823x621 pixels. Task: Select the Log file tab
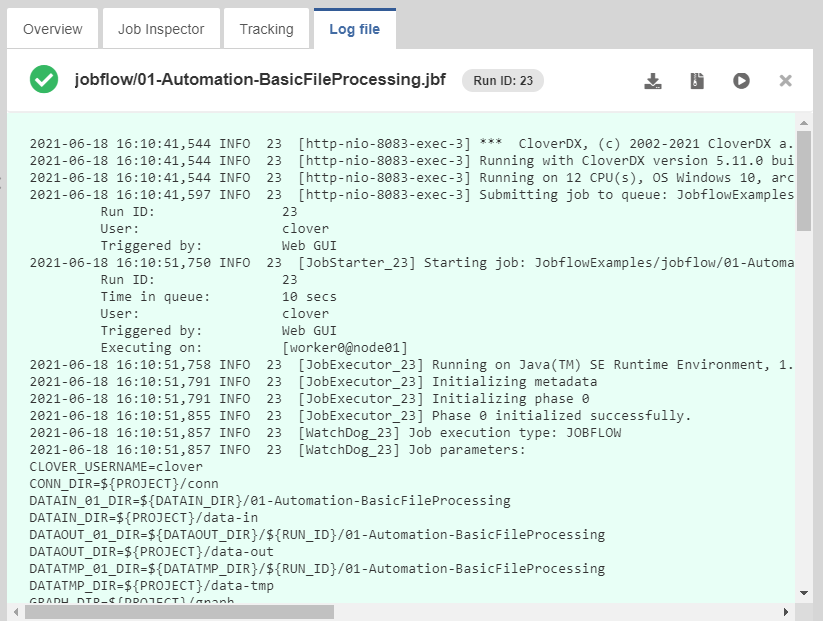point(354,29)
